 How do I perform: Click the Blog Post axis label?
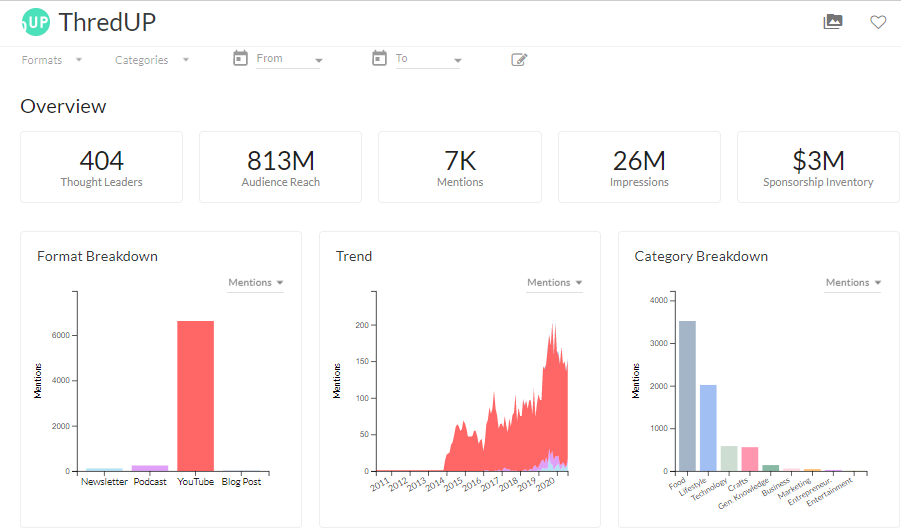point(241,482)
